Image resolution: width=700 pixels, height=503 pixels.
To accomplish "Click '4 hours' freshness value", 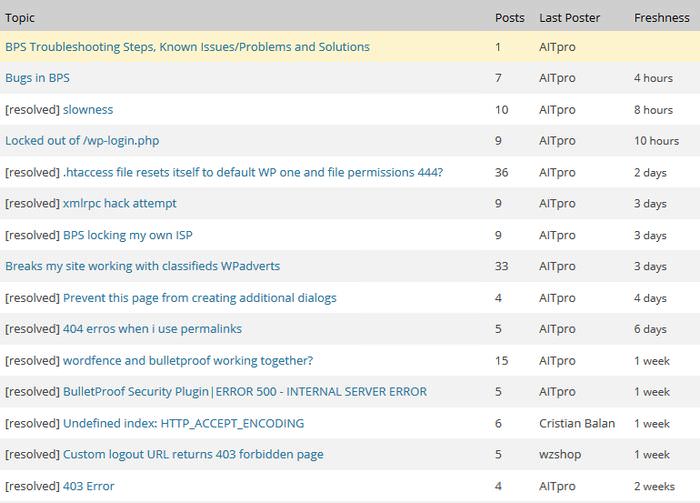I will point(654,78).
